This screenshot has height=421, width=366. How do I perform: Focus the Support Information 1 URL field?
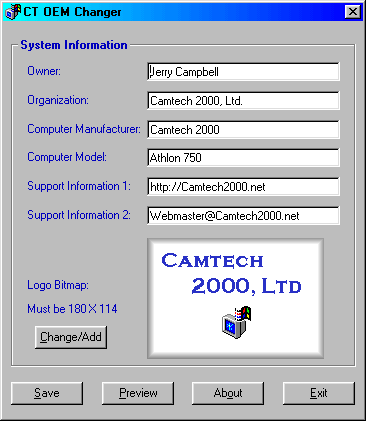pyautogui.click(x=243, y=187)
